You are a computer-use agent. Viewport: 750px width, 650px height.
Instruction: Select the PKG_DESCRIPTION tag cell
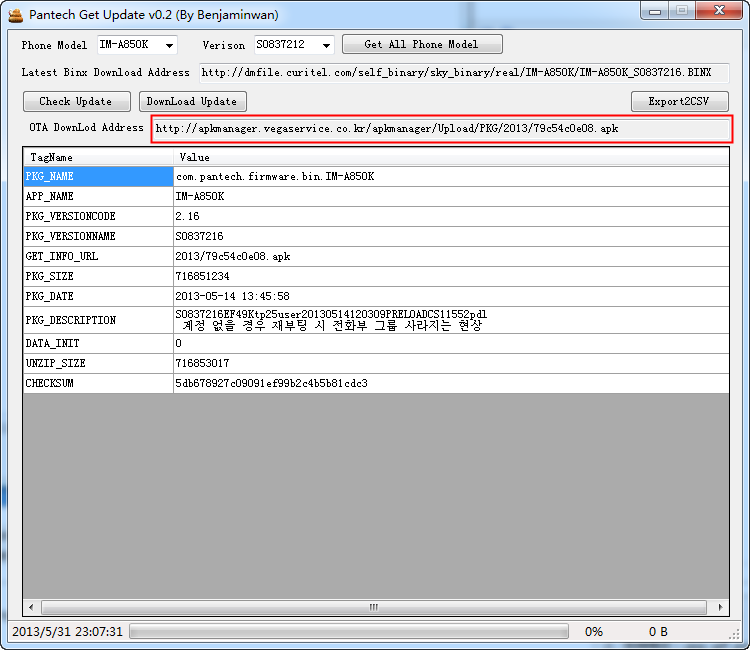tap(98, 320)
